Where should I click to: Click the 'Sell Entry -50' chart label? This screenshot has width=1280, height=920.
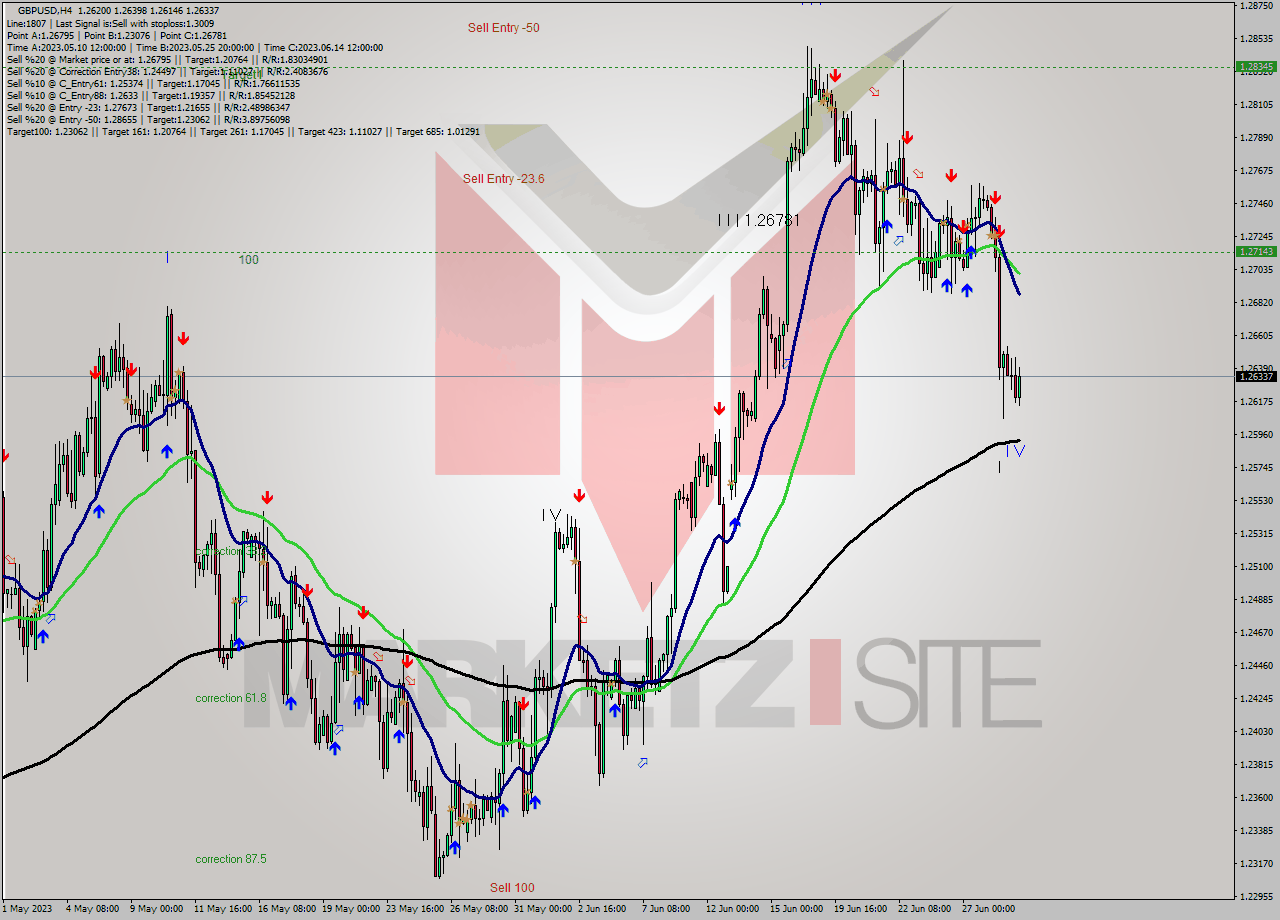click(x=504, y=28)
